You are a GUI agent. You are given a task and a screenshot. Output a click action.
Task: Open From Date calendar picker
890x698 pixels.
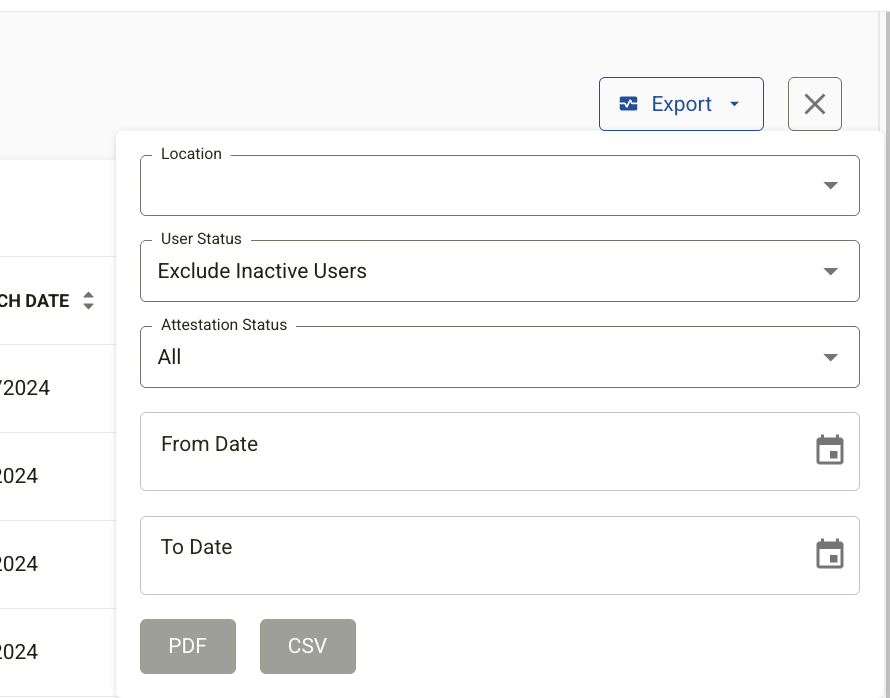[x=830, y=450]
